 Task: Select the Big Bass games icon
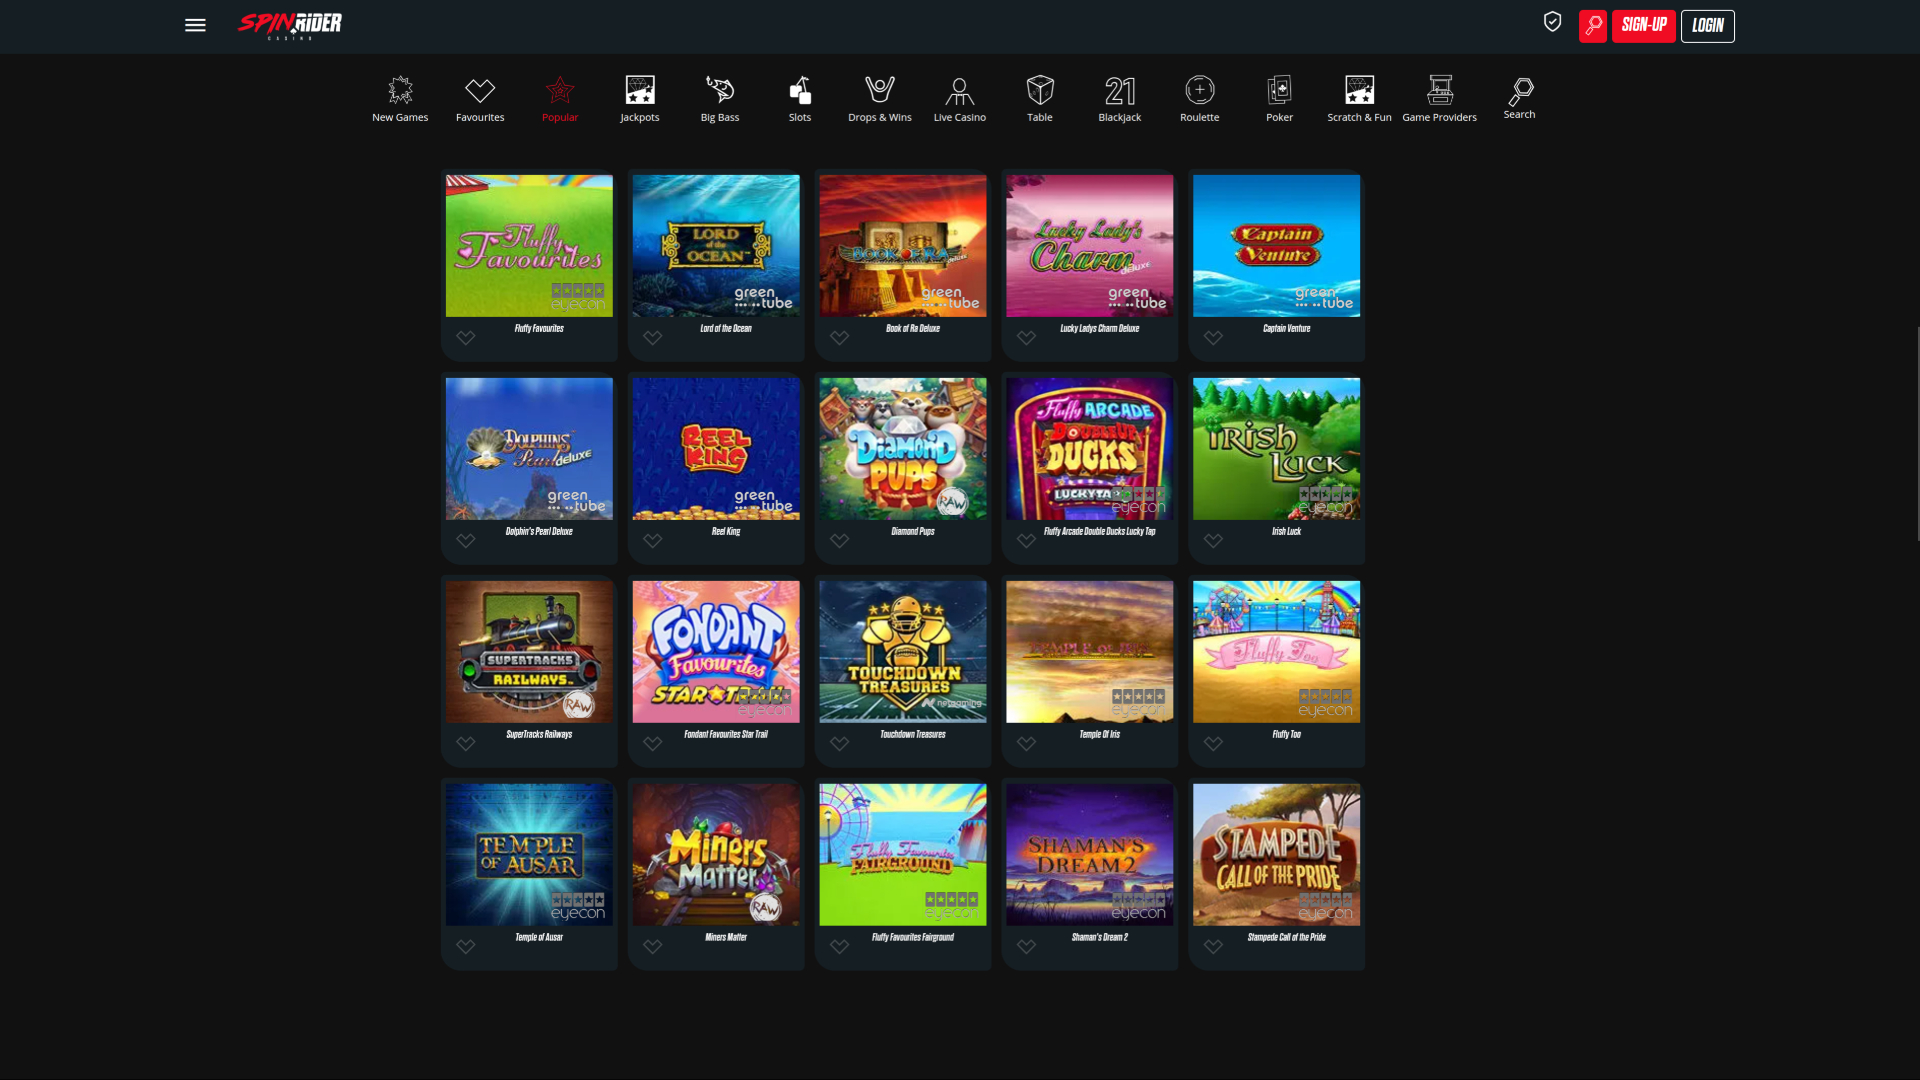point(719,97)
